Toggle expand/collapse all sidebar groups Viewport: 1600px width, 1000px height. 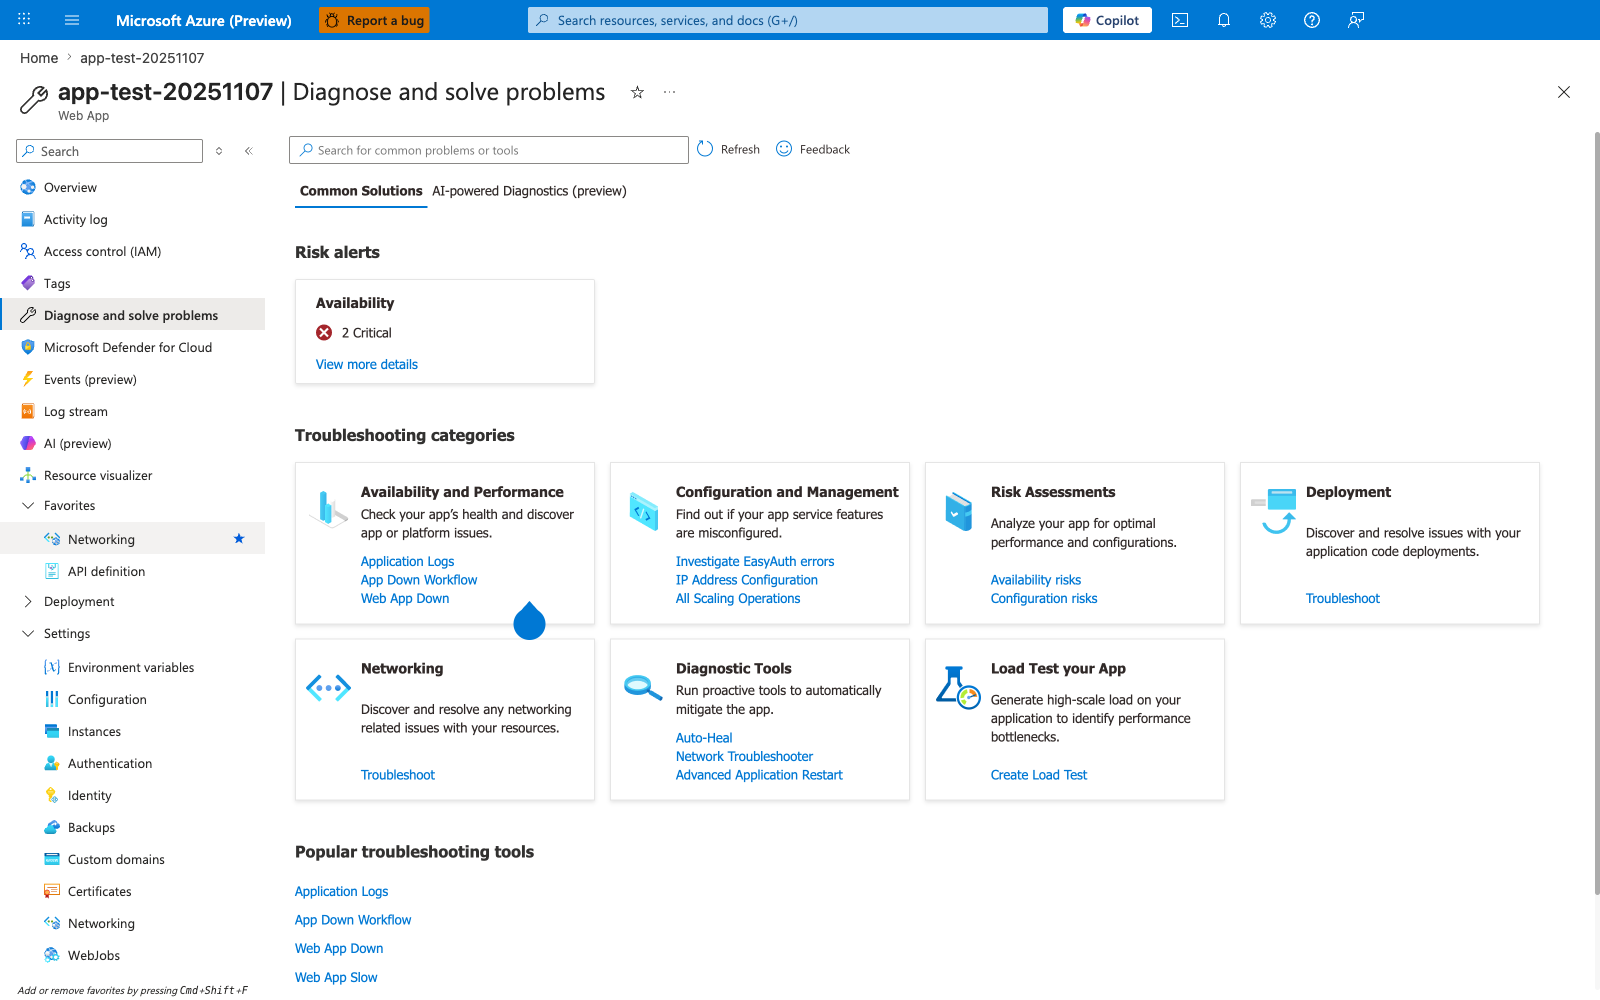click(219, 151)
